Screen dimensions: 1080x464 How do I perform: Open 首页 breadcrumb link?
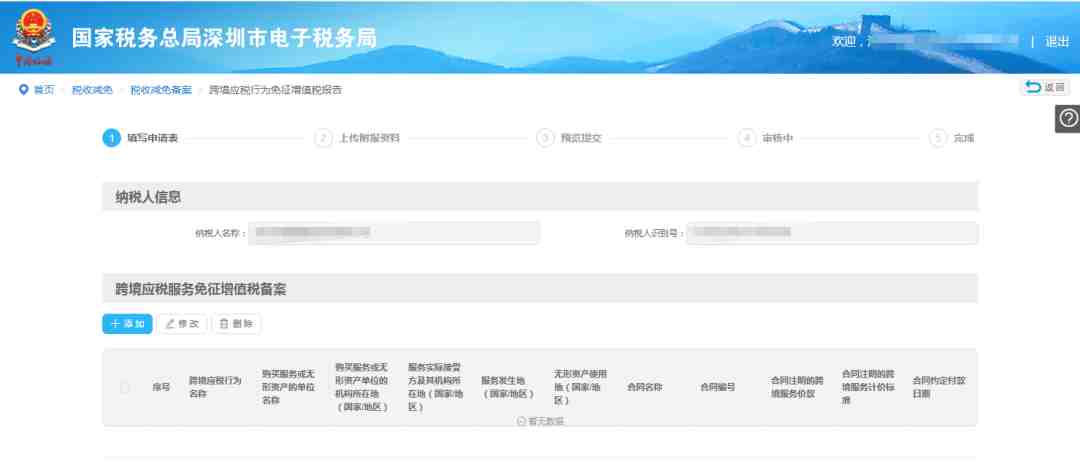44,90
